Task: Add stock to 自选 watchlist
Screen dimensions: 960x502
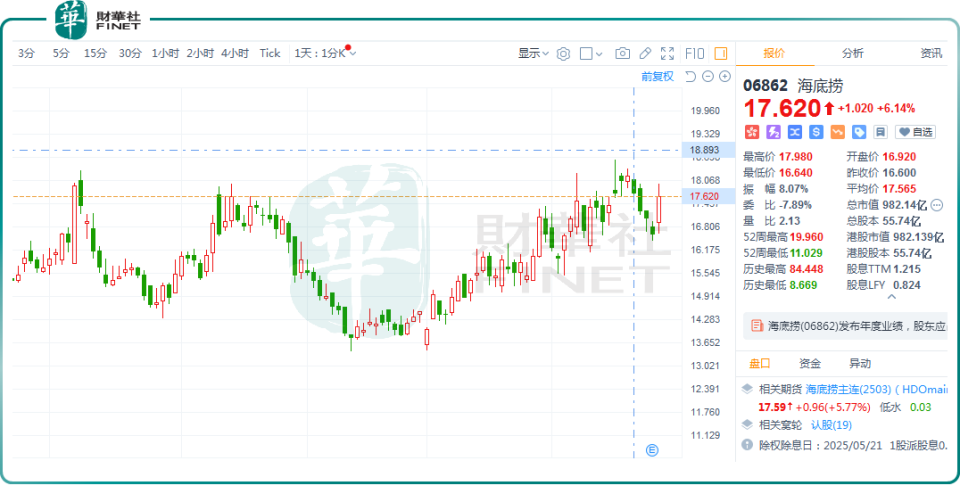Action: click(915, 132)
